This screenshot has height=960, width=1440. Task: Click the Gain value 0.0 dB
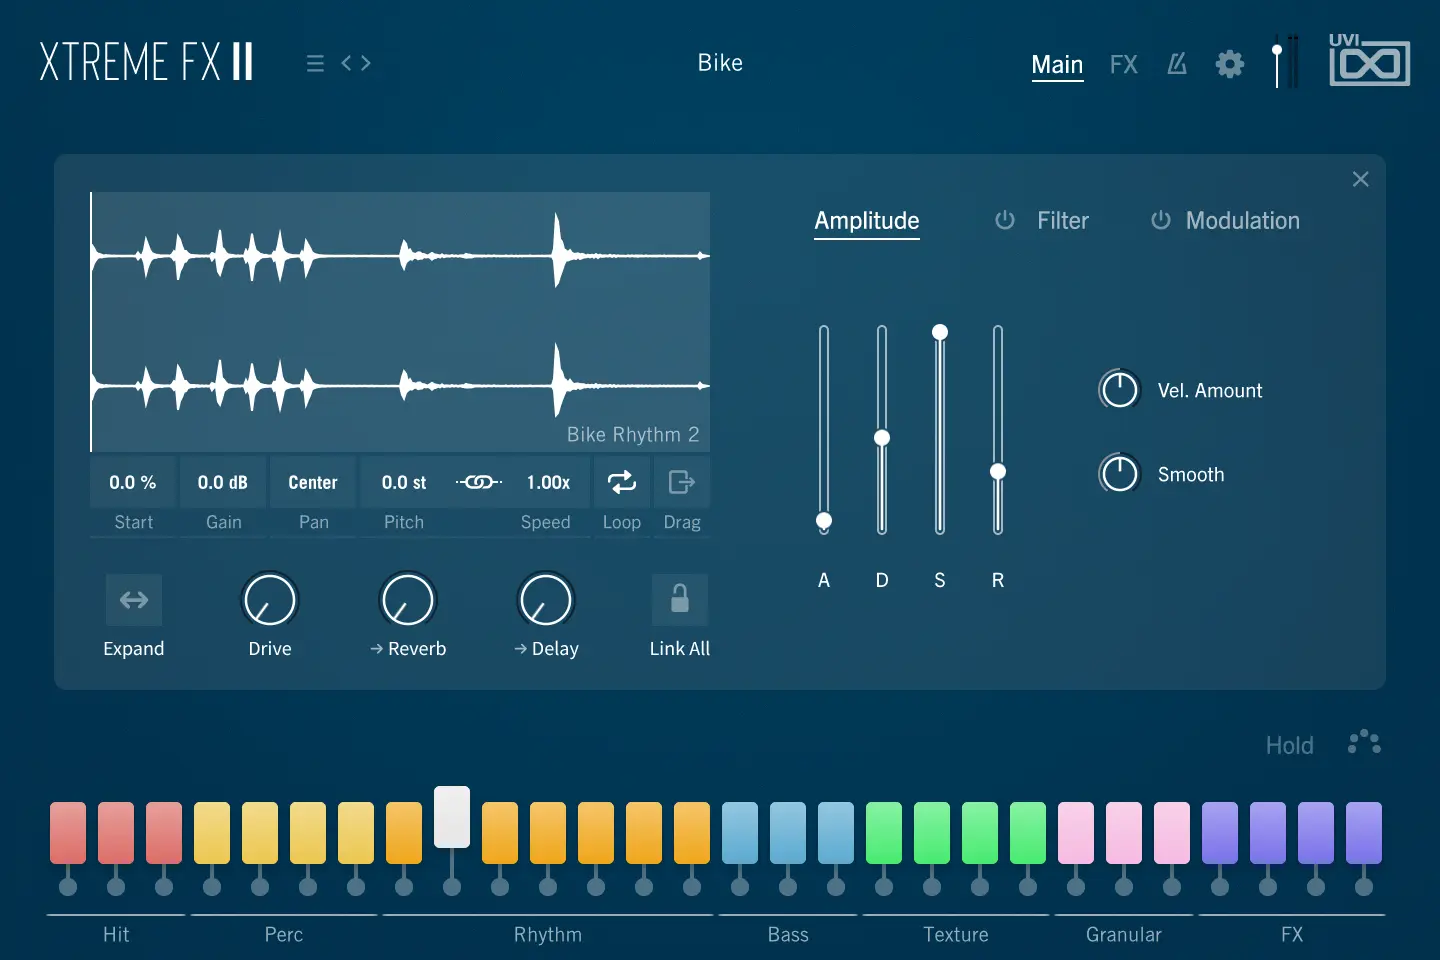tap(223, 482)
